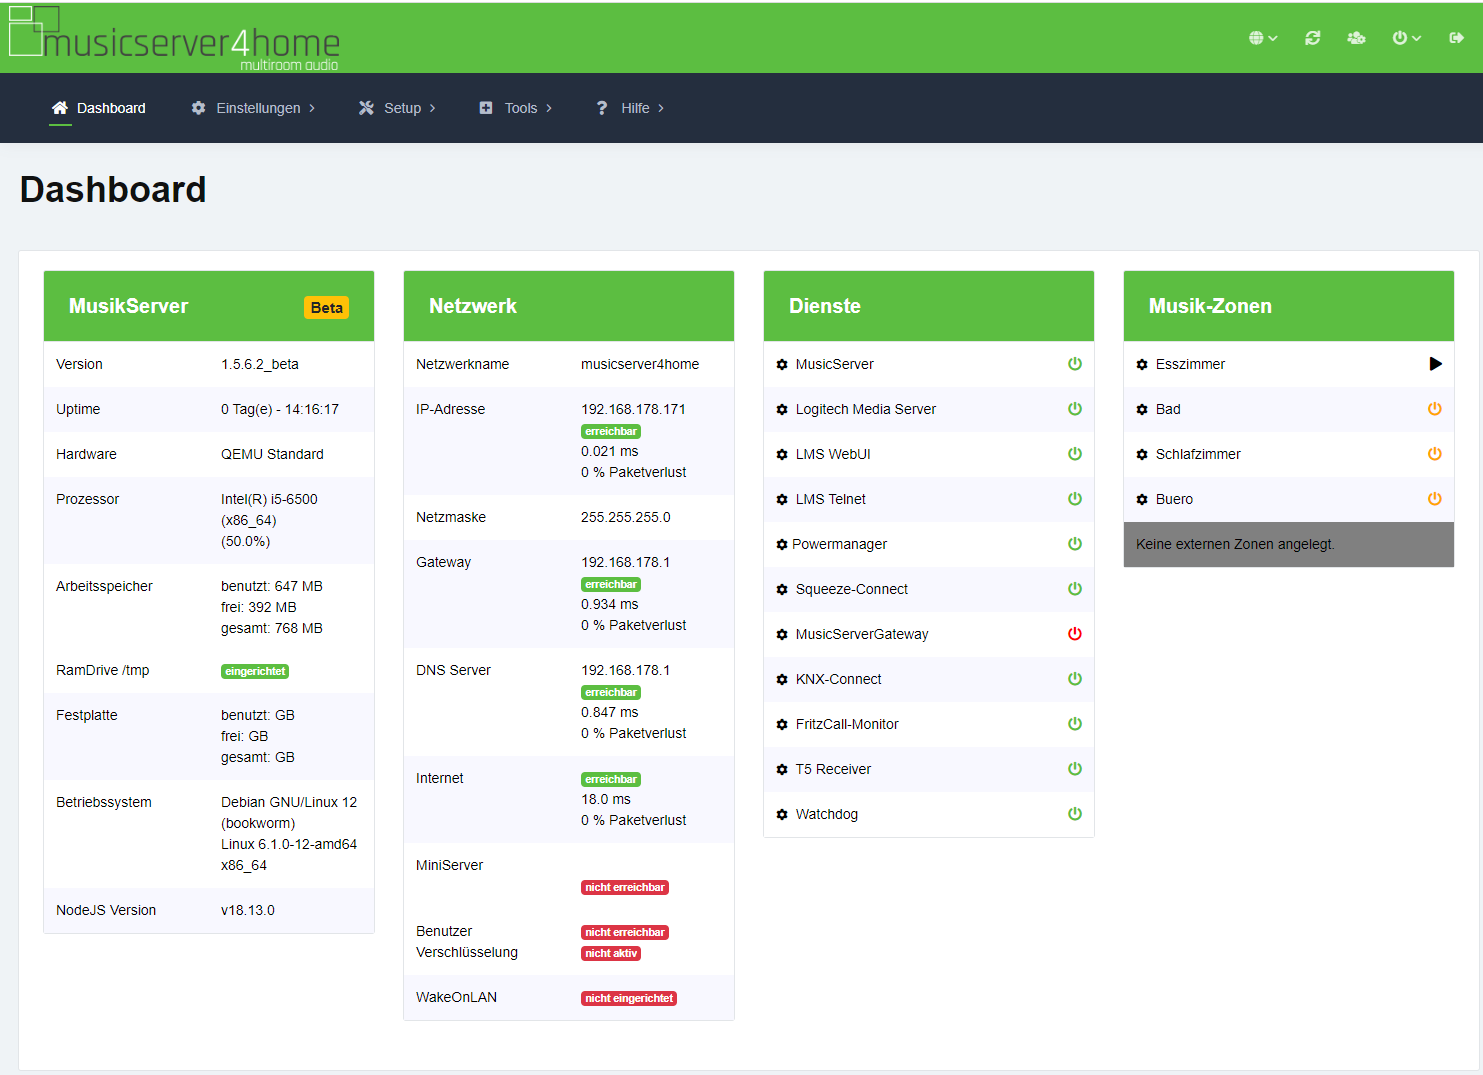The image size is (1483, 1075).
Task: Click the version value 1.5.6.2_beta
Action: point(260,364)
